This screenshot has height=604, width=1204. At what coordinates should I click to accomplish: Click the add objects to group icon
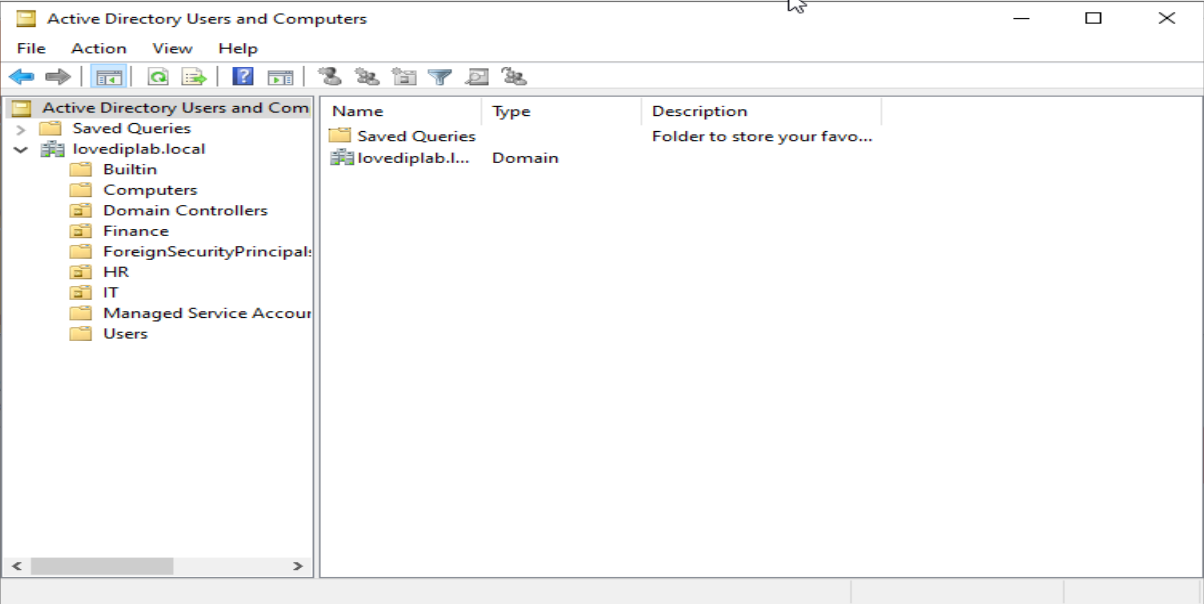pyautogui.click(x=514, y=77)
